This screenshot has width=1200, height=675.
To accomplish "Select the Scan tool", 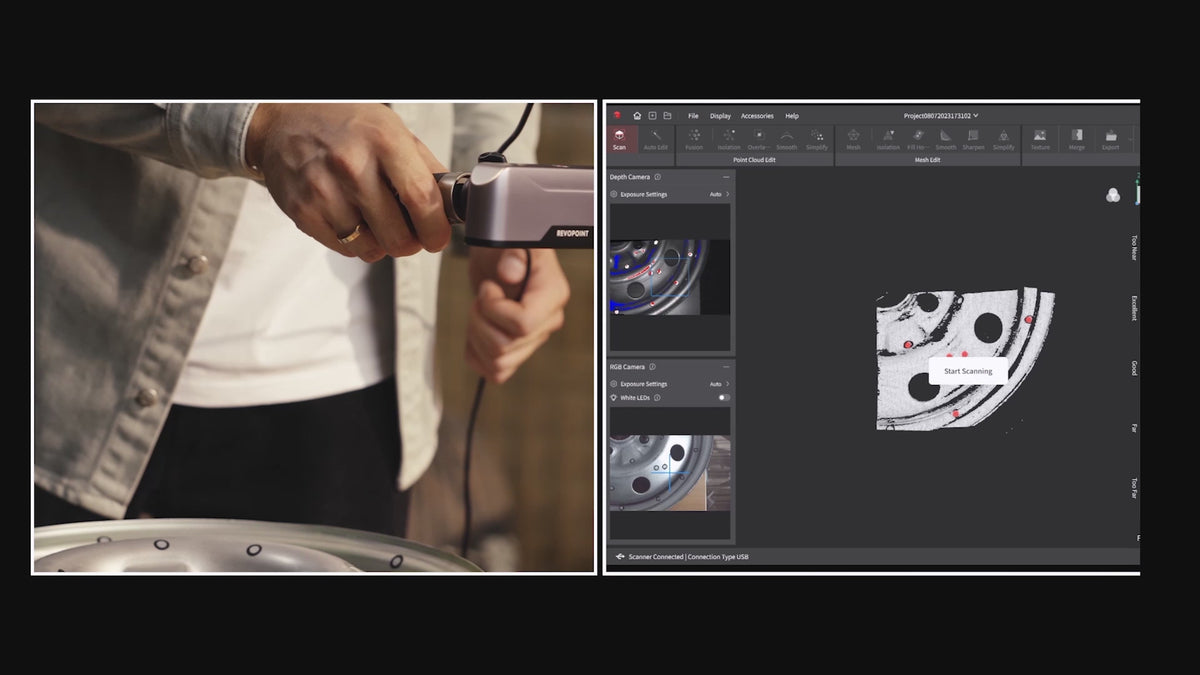I will pos(620,138).
